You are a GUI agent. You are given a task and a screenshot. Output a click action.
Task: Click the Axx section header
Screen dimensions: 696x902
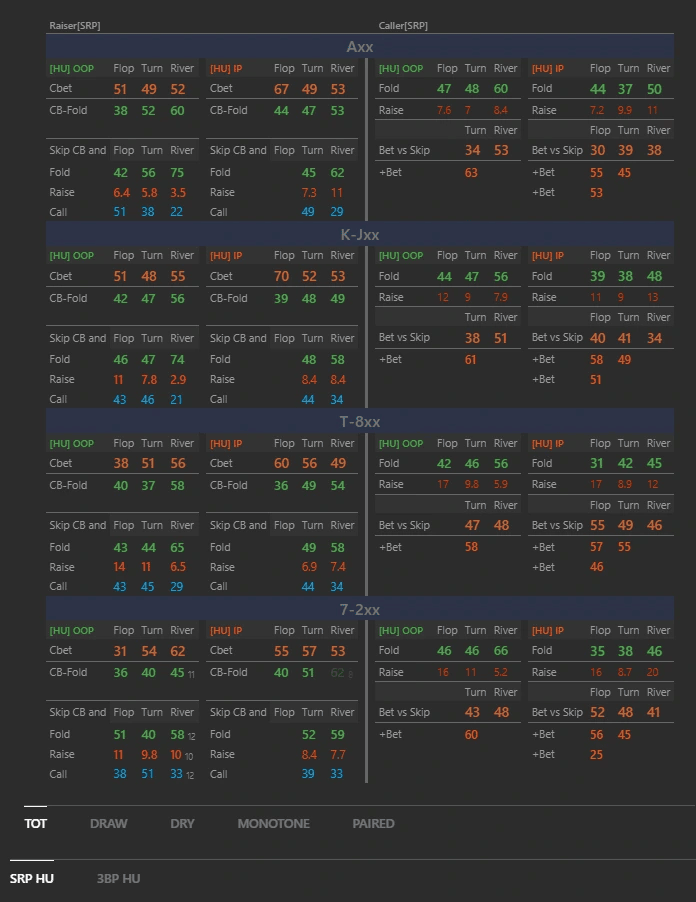(x=360, y=47)
